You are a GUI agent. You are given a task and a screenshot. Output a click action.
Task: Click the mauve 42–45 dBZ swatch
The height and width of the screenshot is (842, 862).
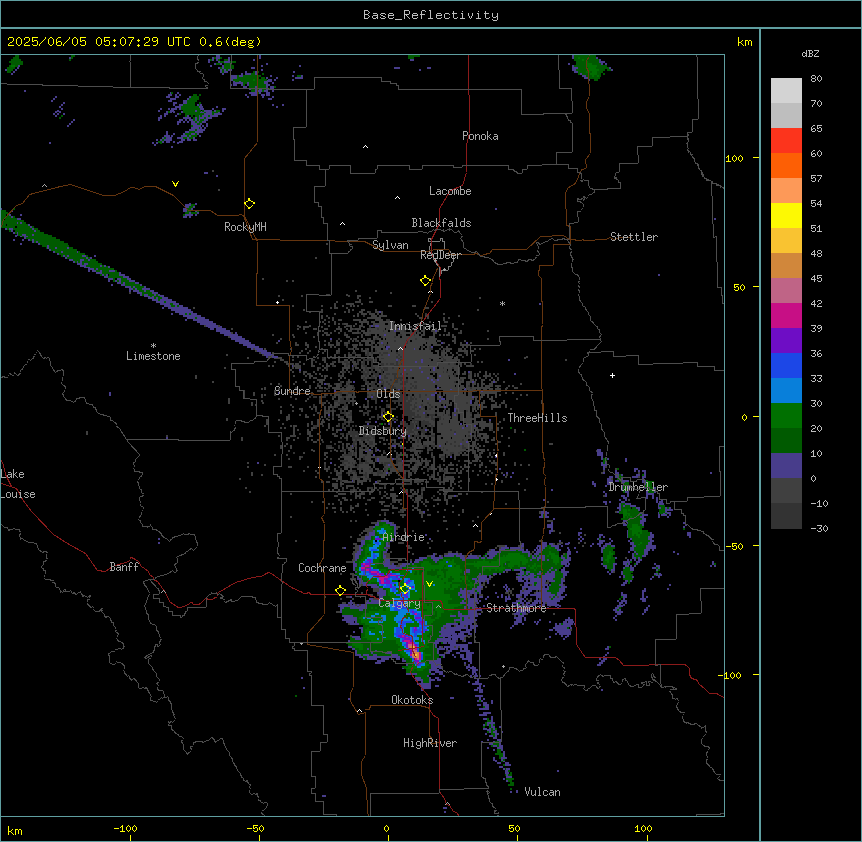click(786, 291)
